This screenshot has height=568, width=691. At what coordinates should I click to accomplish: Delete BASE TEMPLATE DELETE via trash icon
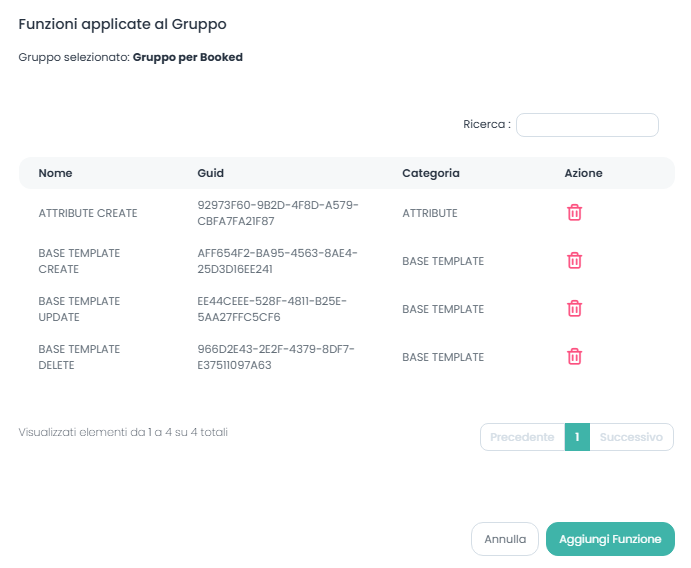point(574,357)
